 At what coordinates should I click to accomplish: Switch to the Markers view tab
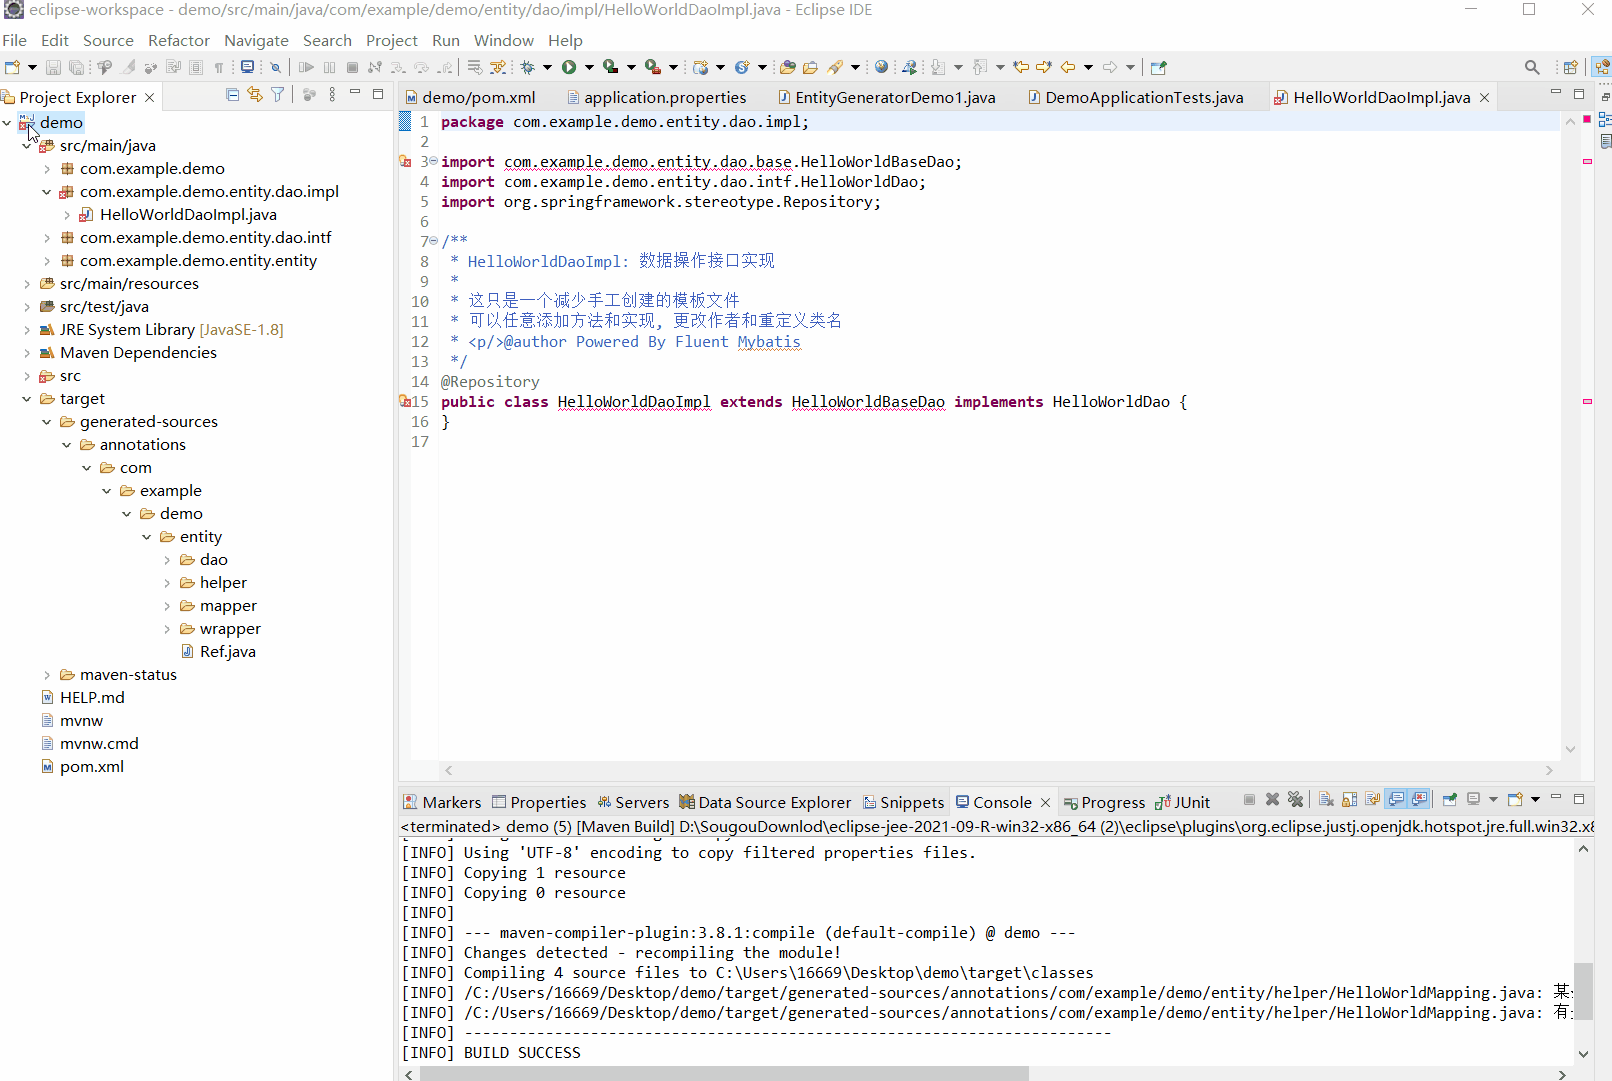point(442,802)
